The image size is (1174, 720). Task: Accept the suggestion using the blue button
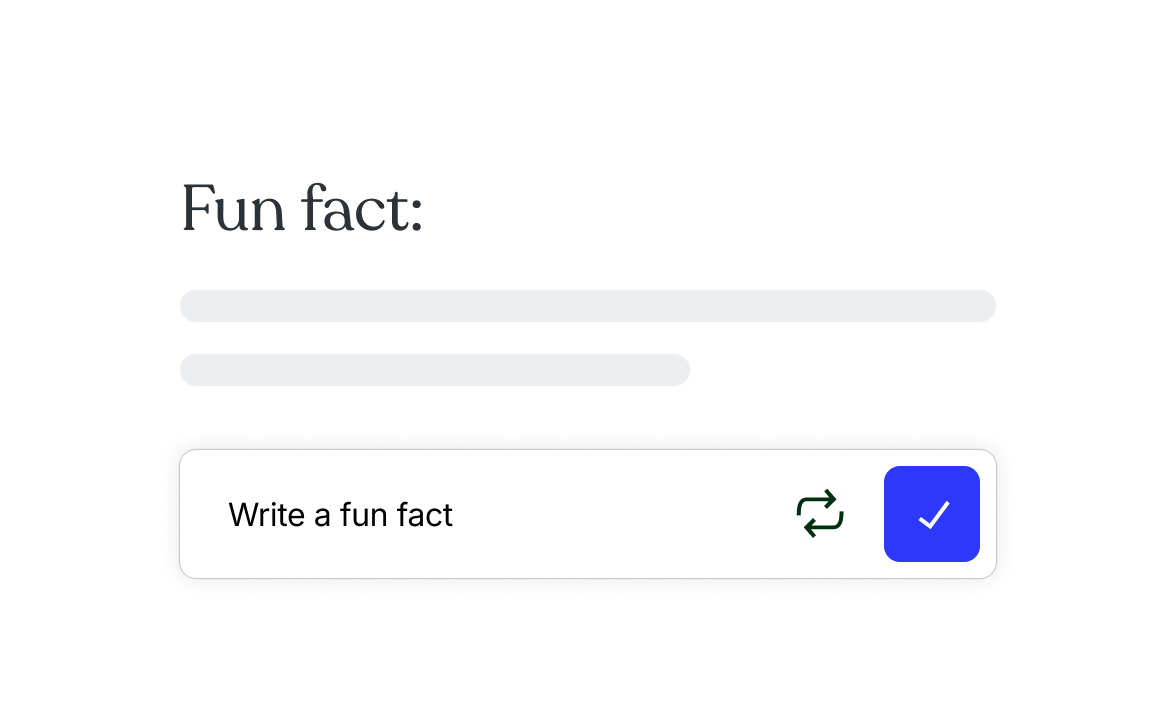[x=932, y=514]
